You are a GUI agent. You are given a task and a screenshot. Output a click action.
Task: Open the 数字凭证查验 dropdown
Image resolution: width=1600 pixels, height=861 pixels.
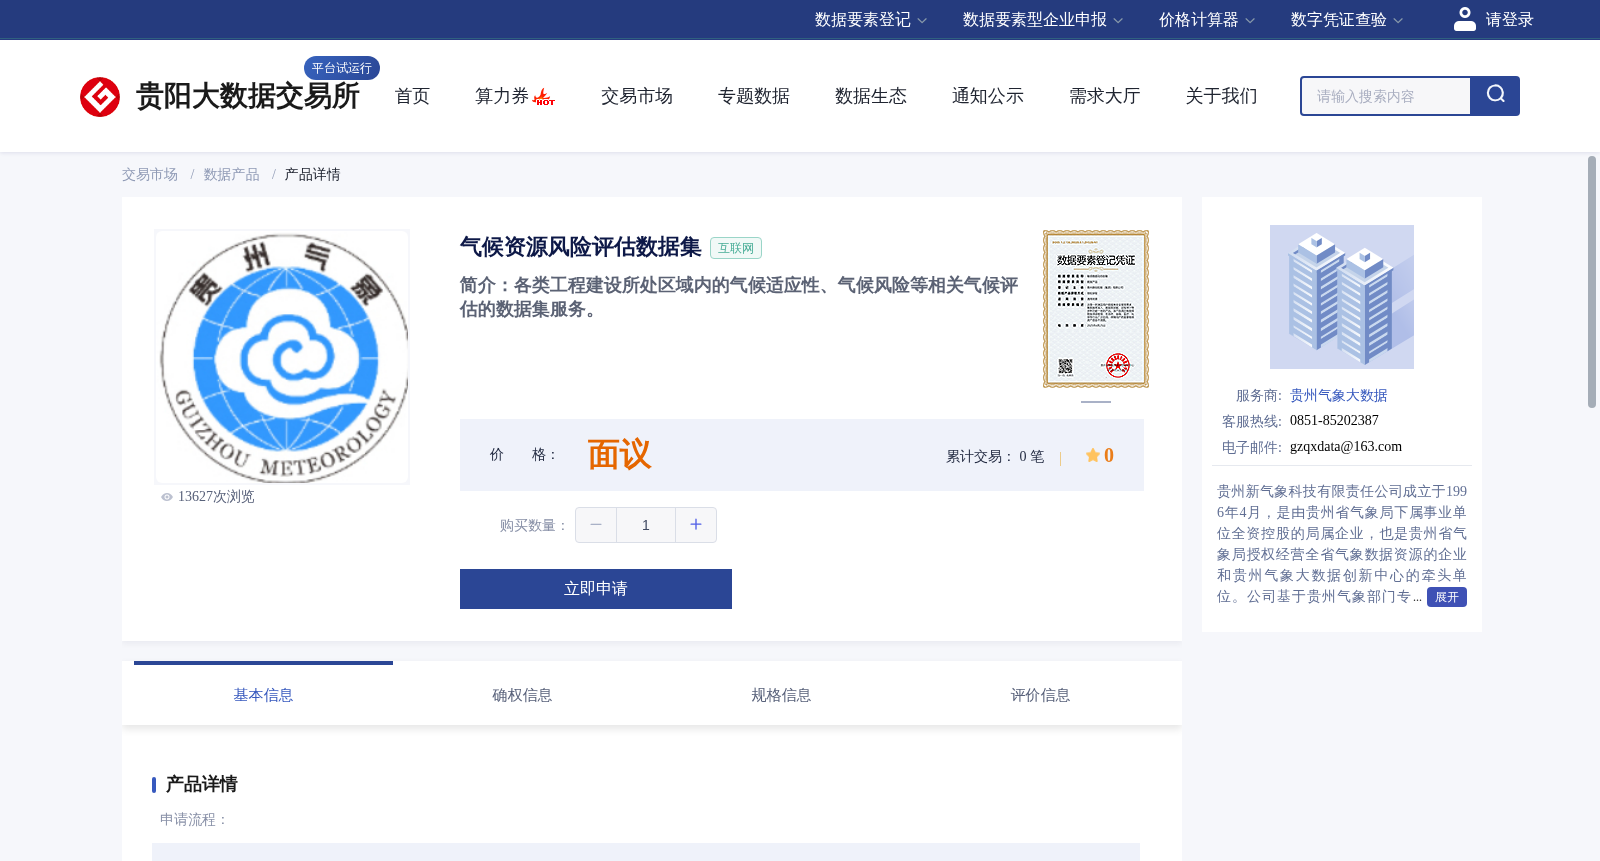tap(1347, 20)
